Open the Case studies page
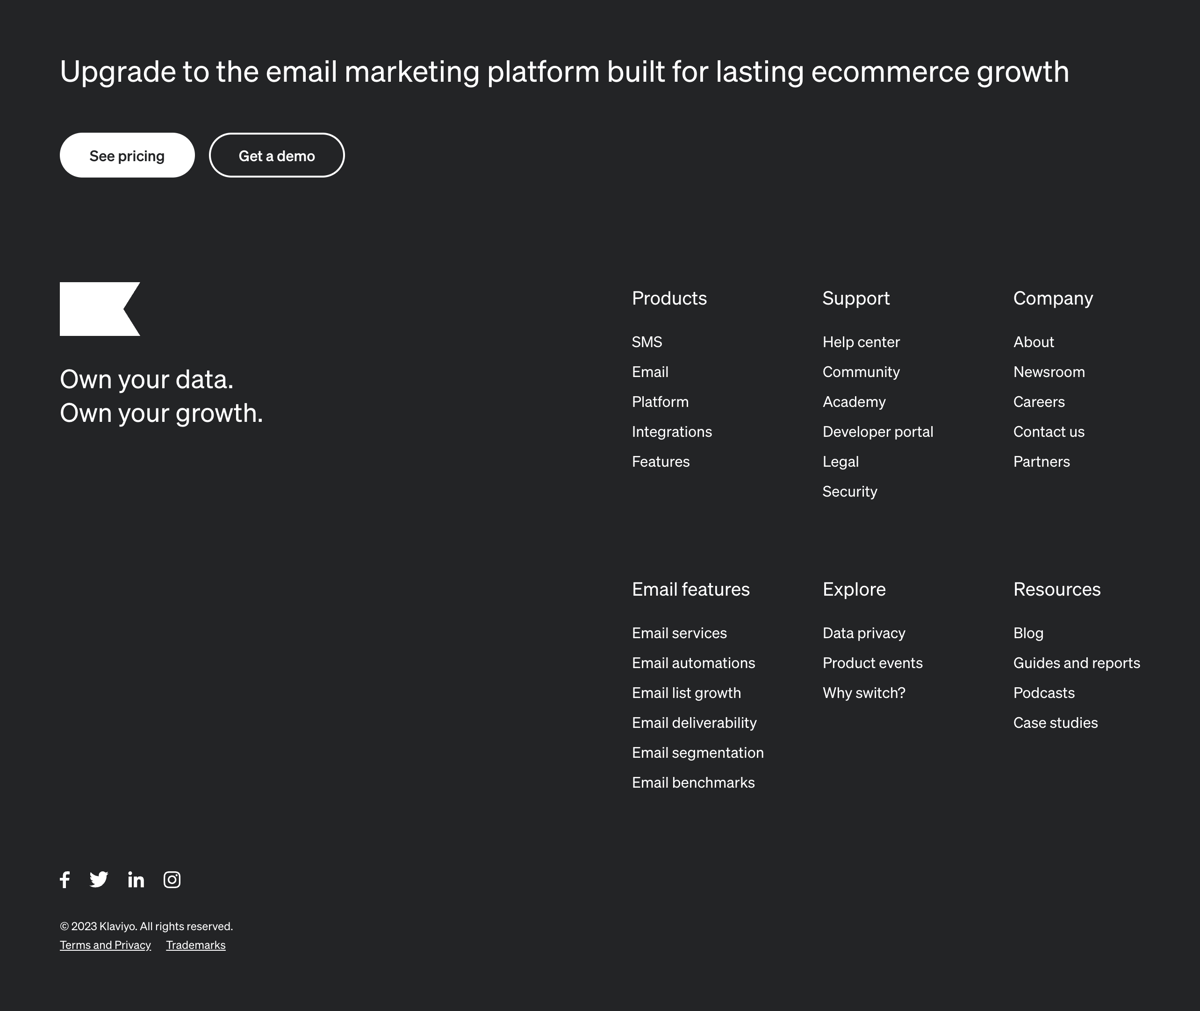Screen dimensions: 1200x1011 point(1055,722)
